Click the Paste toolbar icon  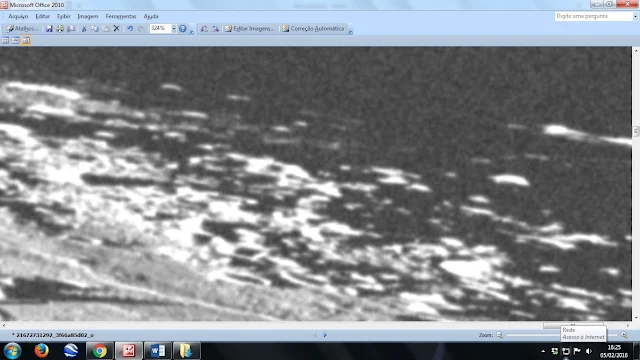106,29
